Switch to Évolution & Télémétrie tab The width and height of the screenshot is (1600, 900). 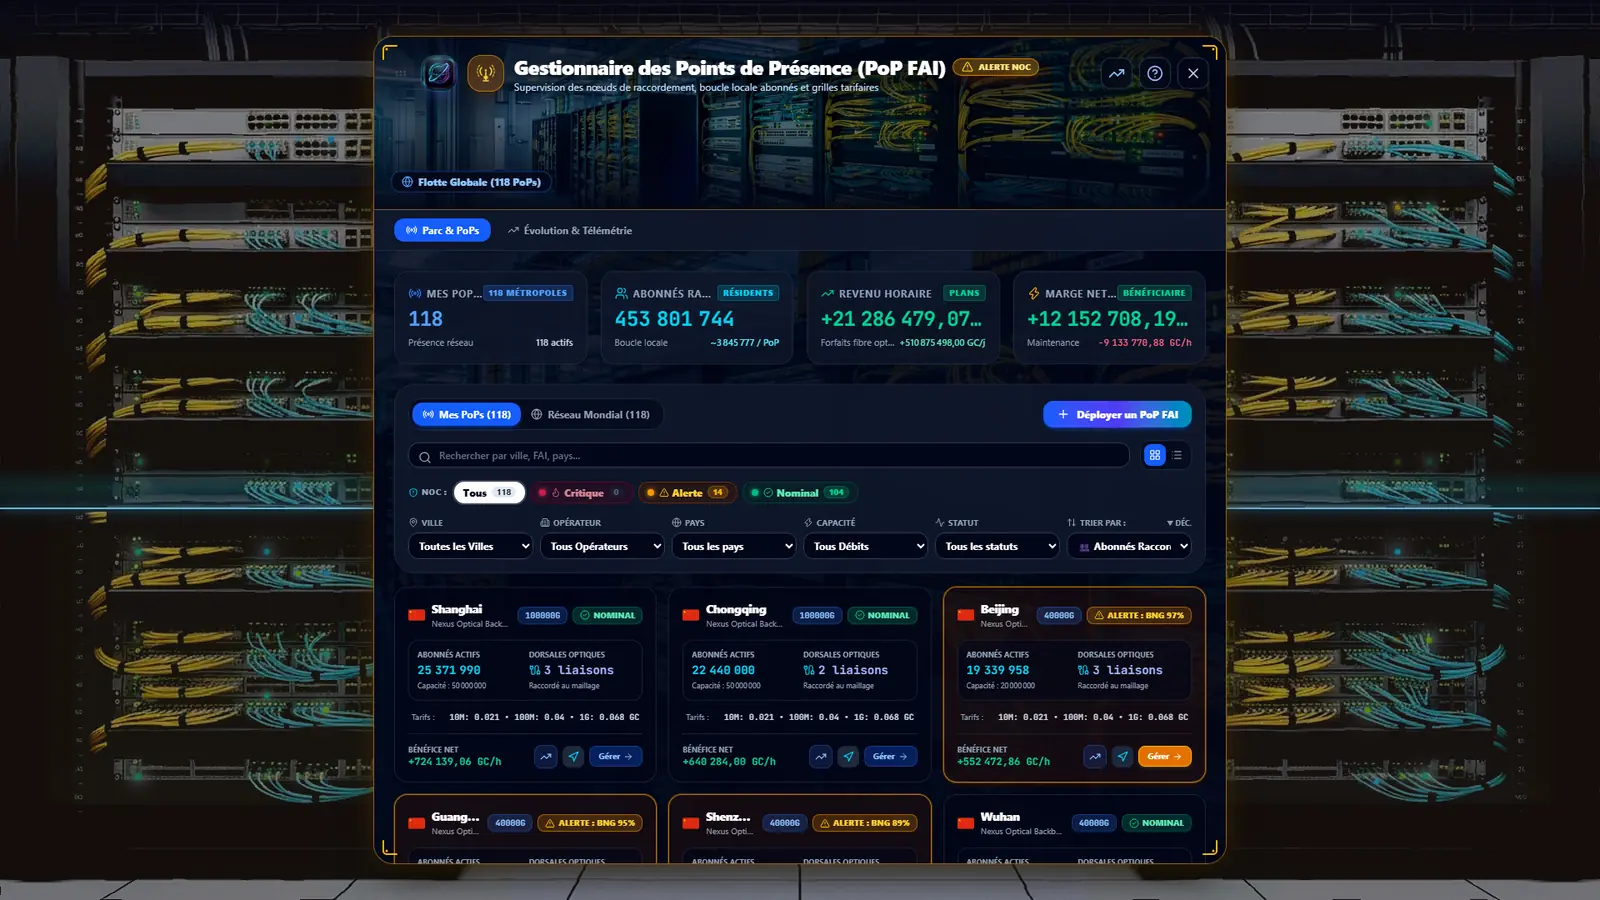[570, 230]
